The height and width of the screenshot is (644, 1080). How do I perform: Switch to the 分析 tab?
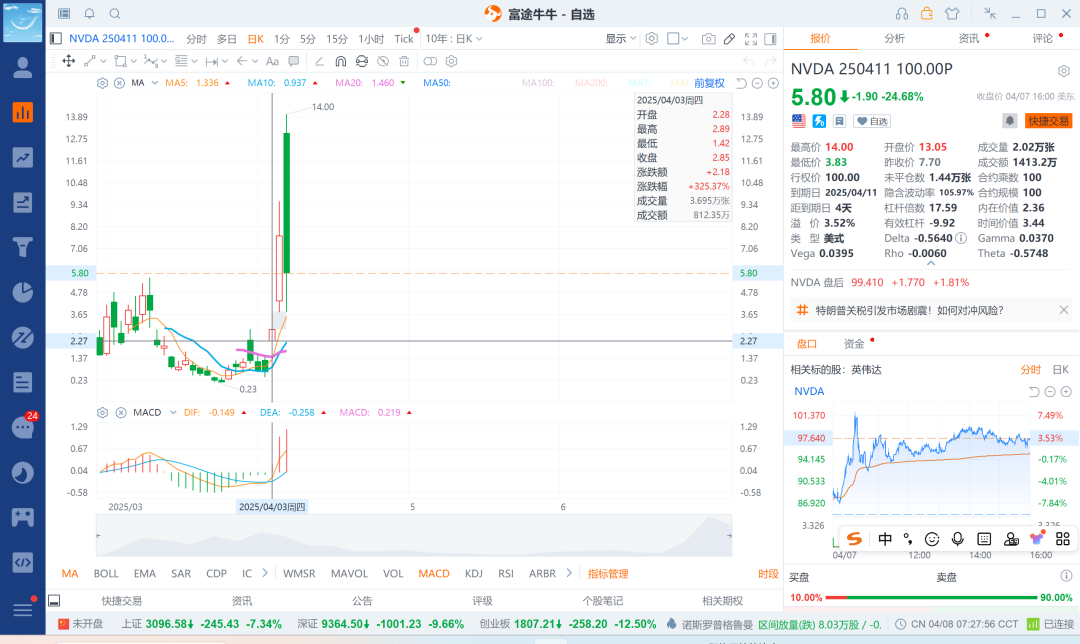(894, 39)
